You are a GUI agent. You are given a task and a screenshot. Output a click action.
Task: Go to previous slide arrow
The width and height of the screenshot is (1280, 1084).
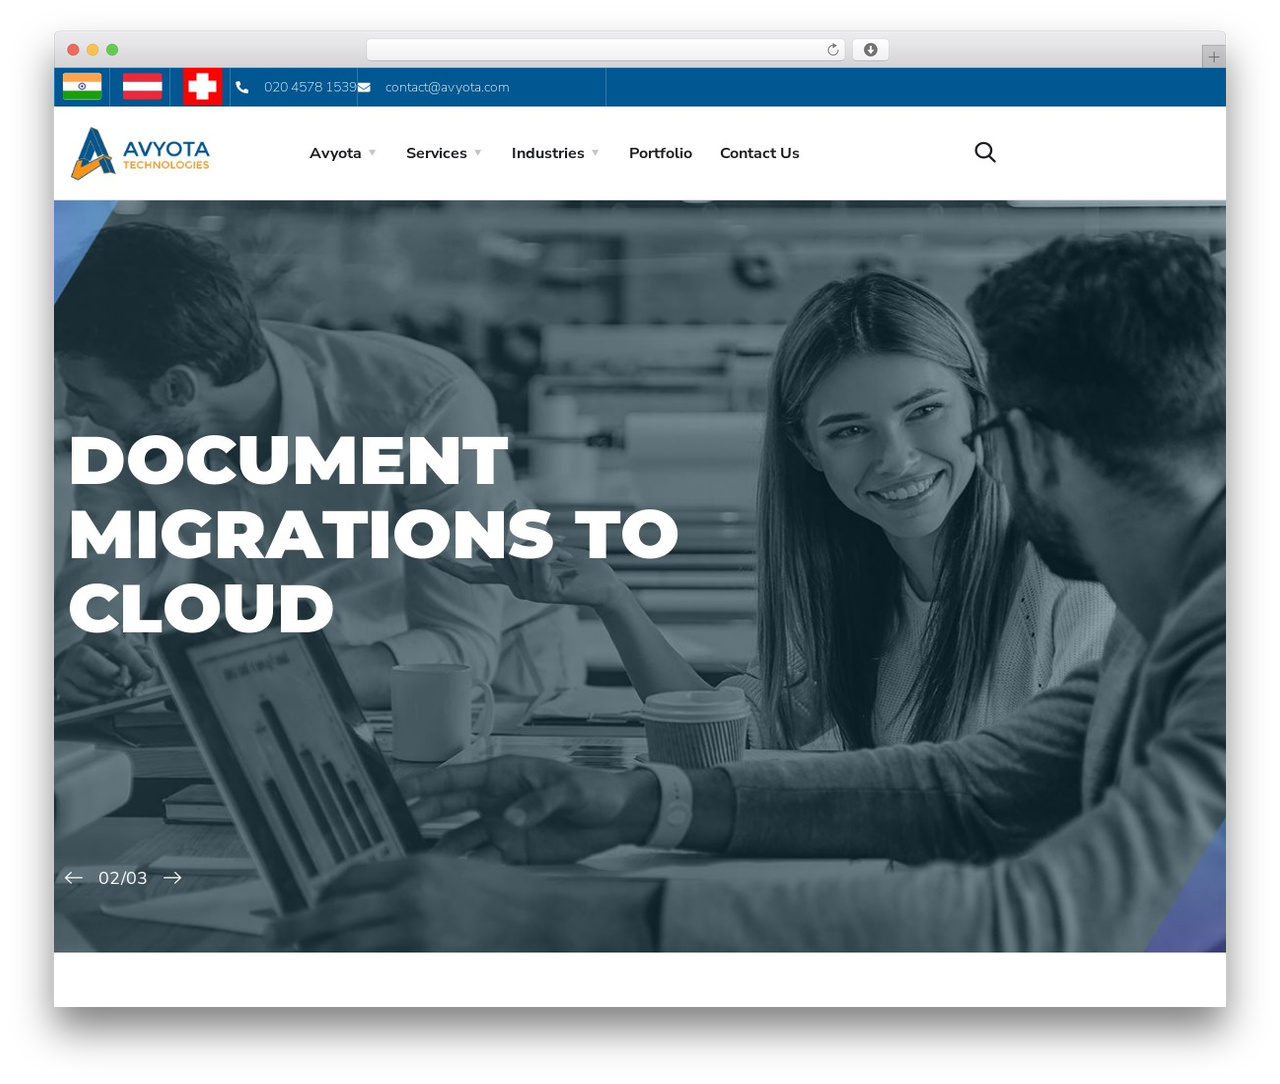coord(73,877)
